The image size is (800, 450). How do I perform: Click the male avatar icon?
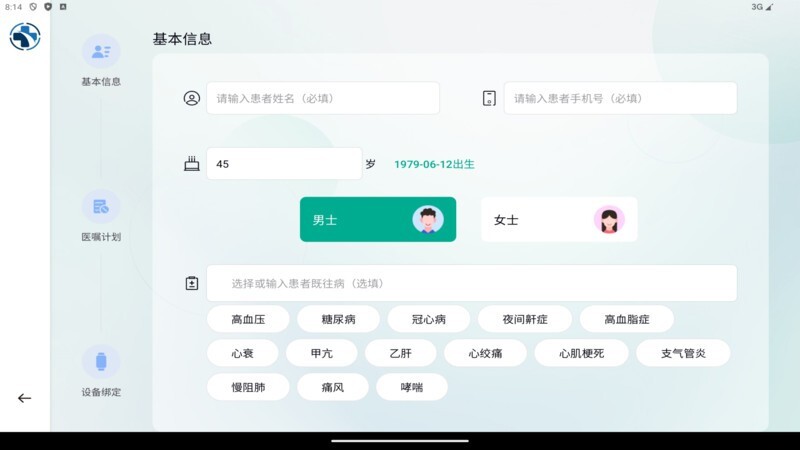(x=428, y=220)
